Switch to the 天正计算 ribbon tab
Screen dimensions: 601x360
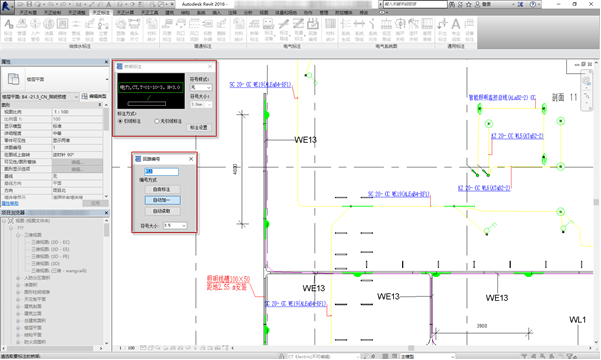coord(125,13)
